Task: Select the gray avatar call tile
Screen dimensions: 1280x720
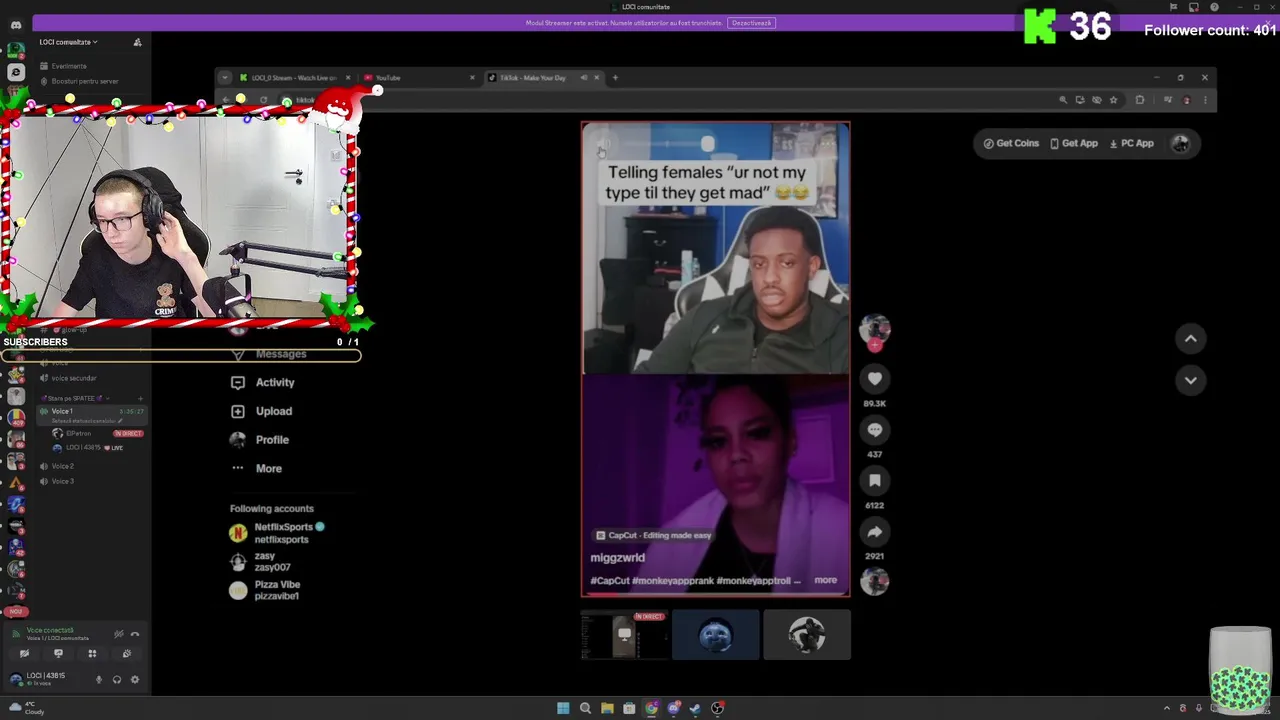Action: [807, 635]
